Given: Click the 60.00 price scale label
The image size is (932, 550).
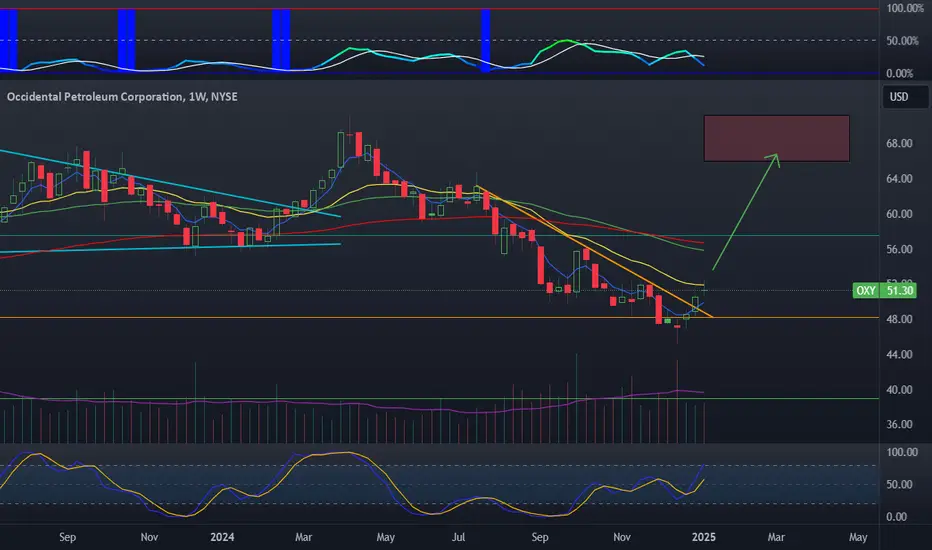Looking at the screenshot, I should [899, 214].
